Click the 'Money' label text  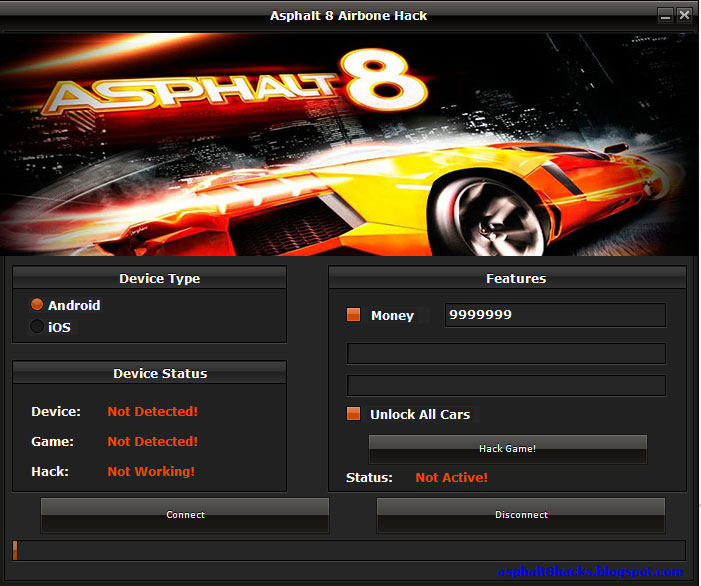click(x=393, y=316)
